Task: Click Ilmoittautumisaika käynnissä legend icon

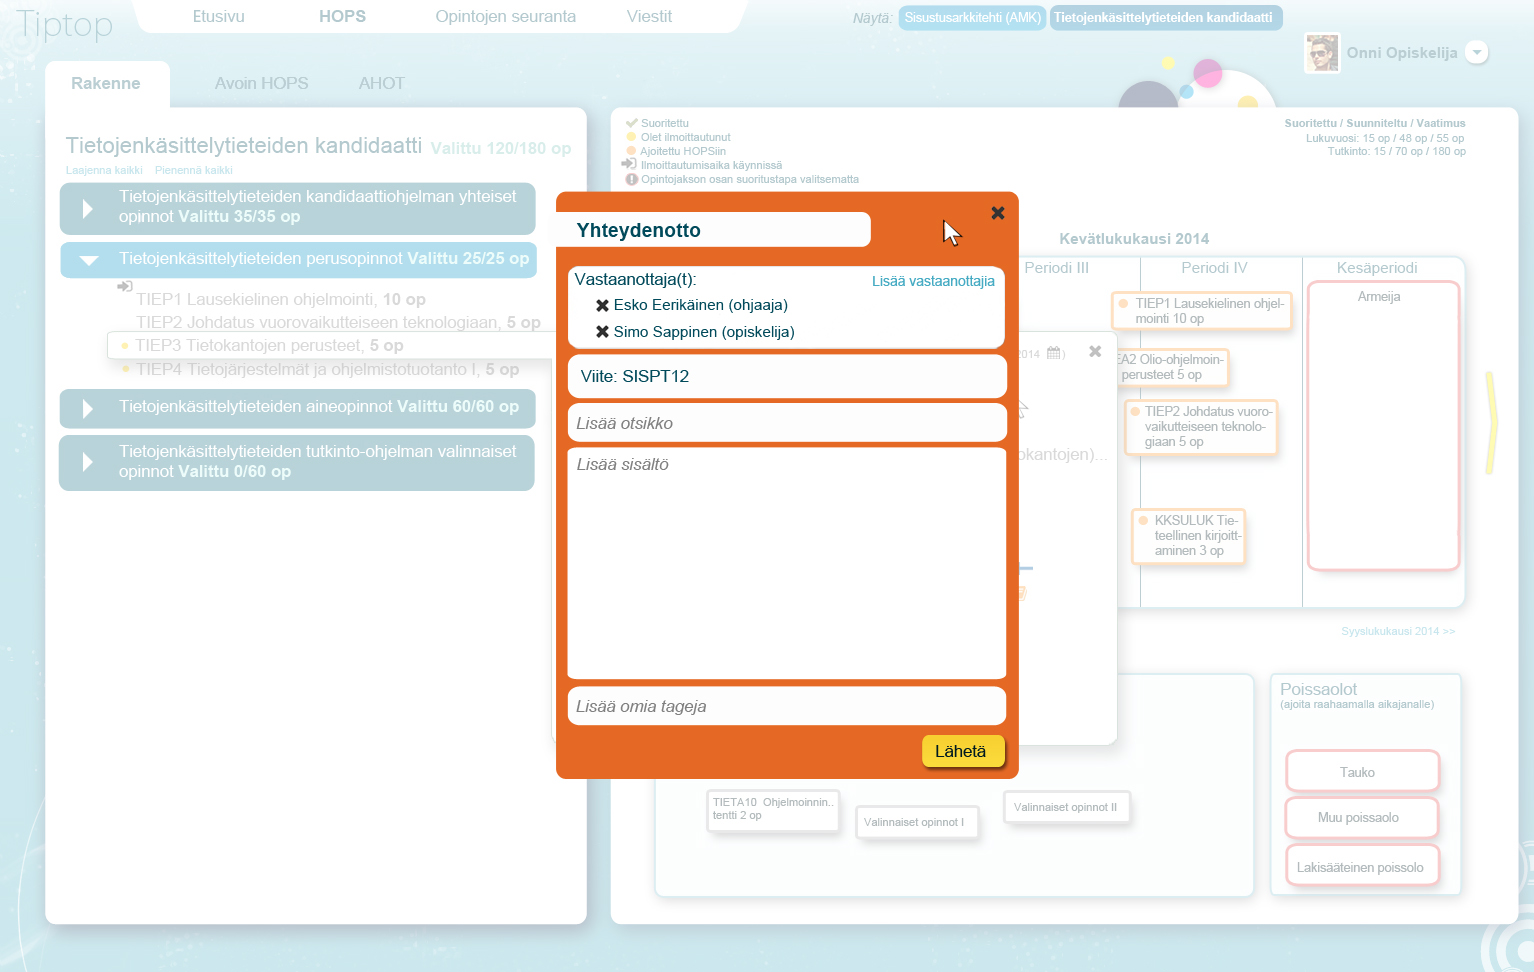Action: 629,164
